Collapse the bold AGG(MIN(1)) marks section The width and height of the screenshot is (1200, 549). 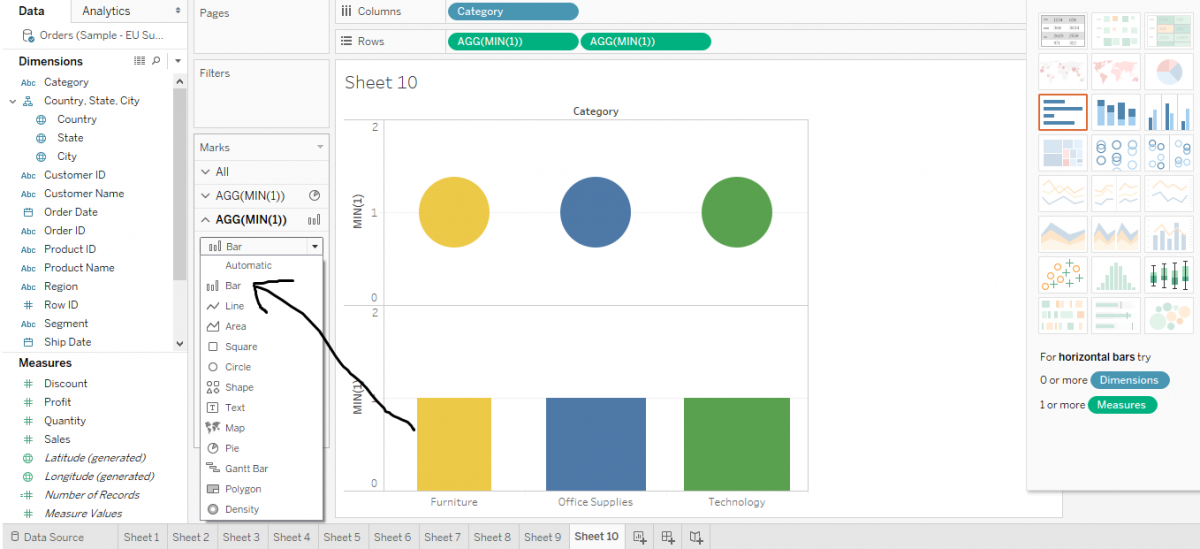tap(206, 220)
